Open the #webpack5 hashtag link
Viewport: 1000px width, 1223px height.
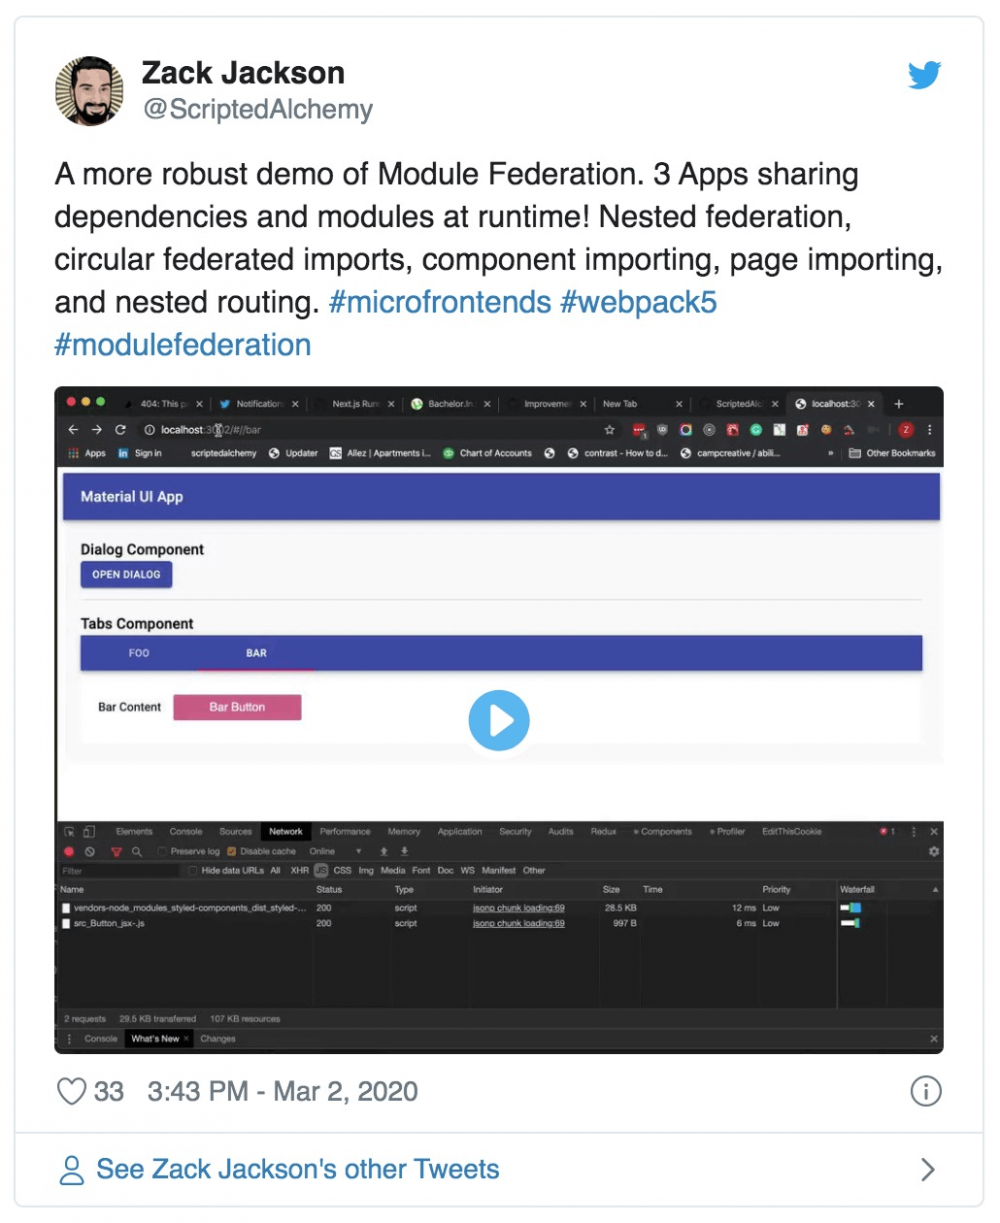coord(639,302)
